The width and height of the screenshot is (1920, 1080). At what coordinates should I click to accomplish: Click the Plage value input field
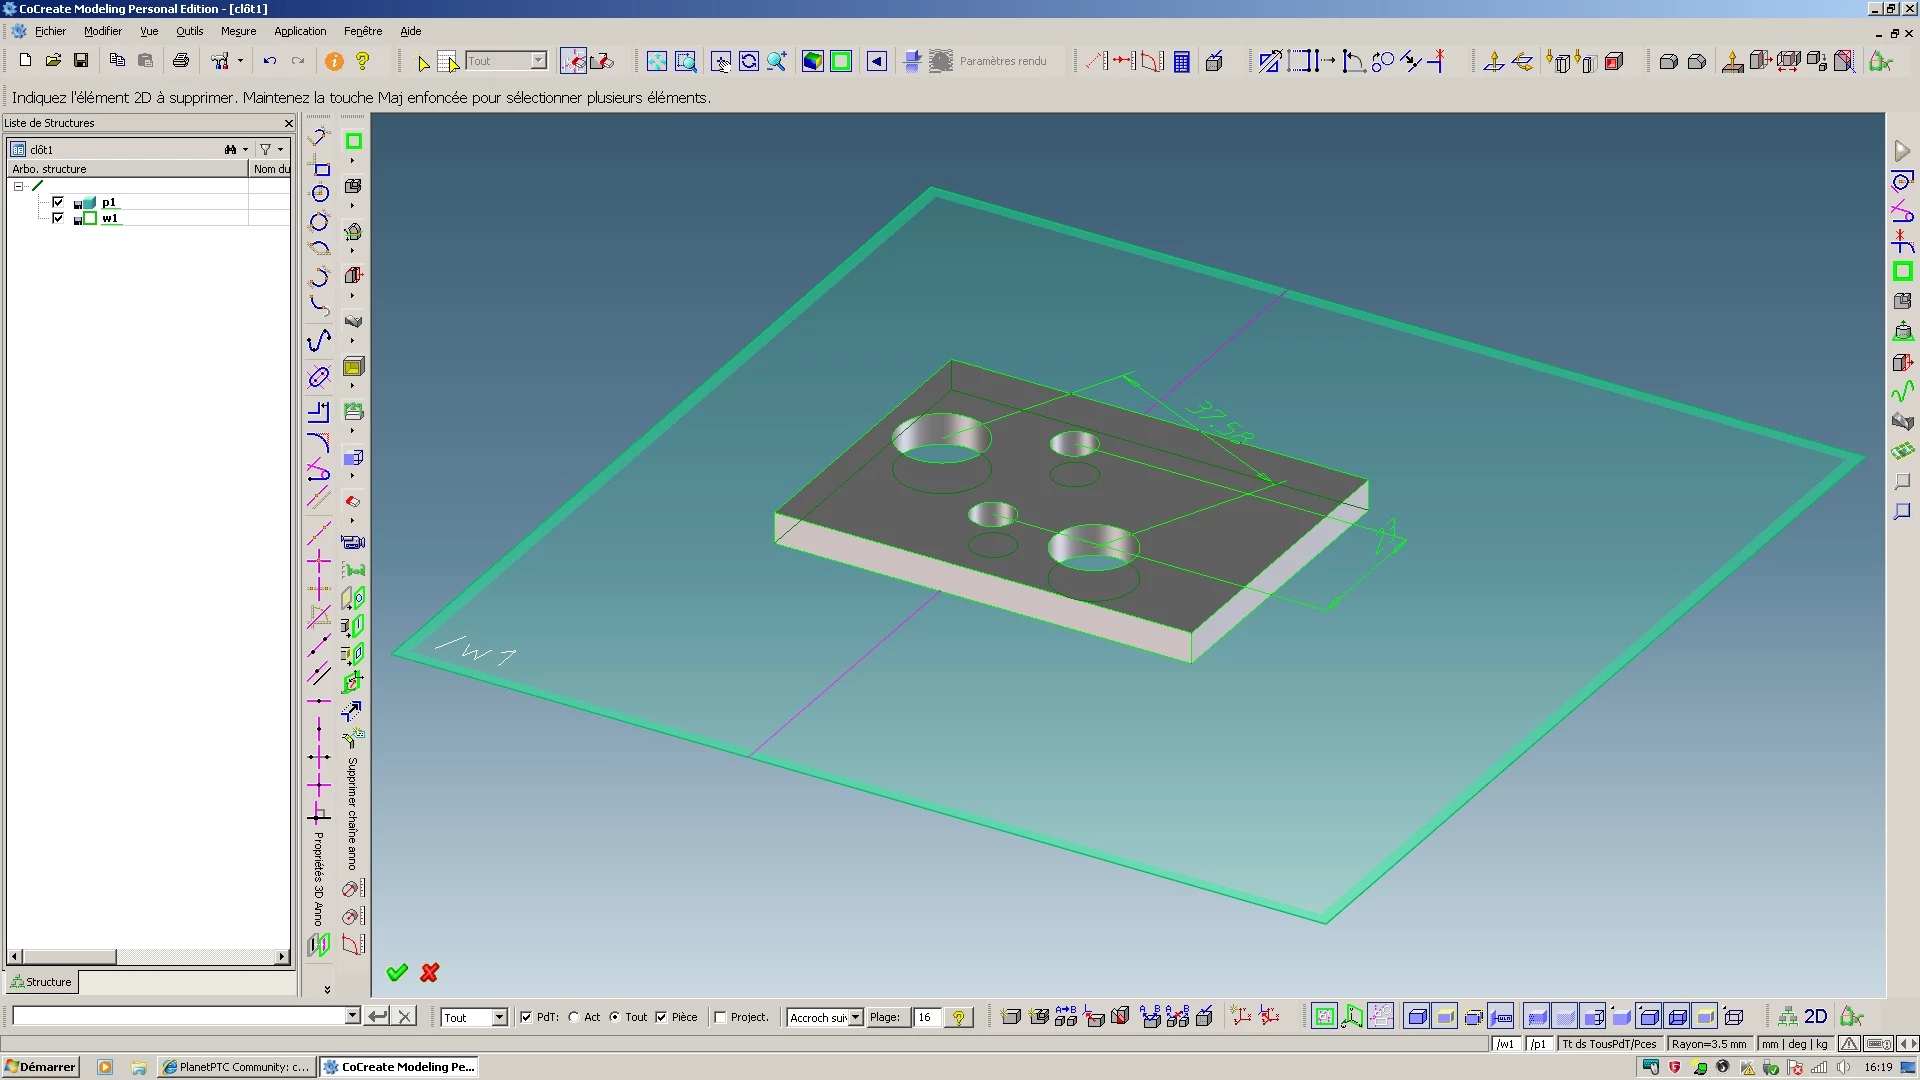click(926, 1017)
